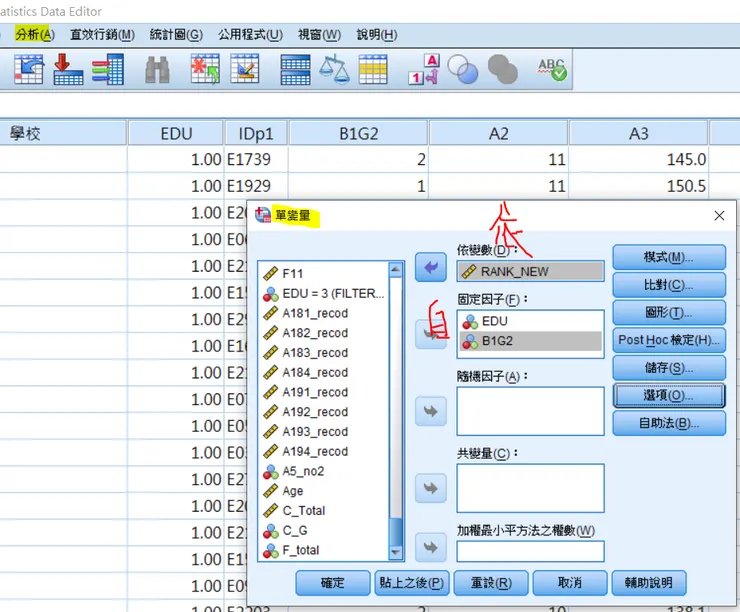740x612 pixels.
Task: Open the Post Hoc 檢定(H) dialog
Action: pyautogui.click(x=669, y=340)
